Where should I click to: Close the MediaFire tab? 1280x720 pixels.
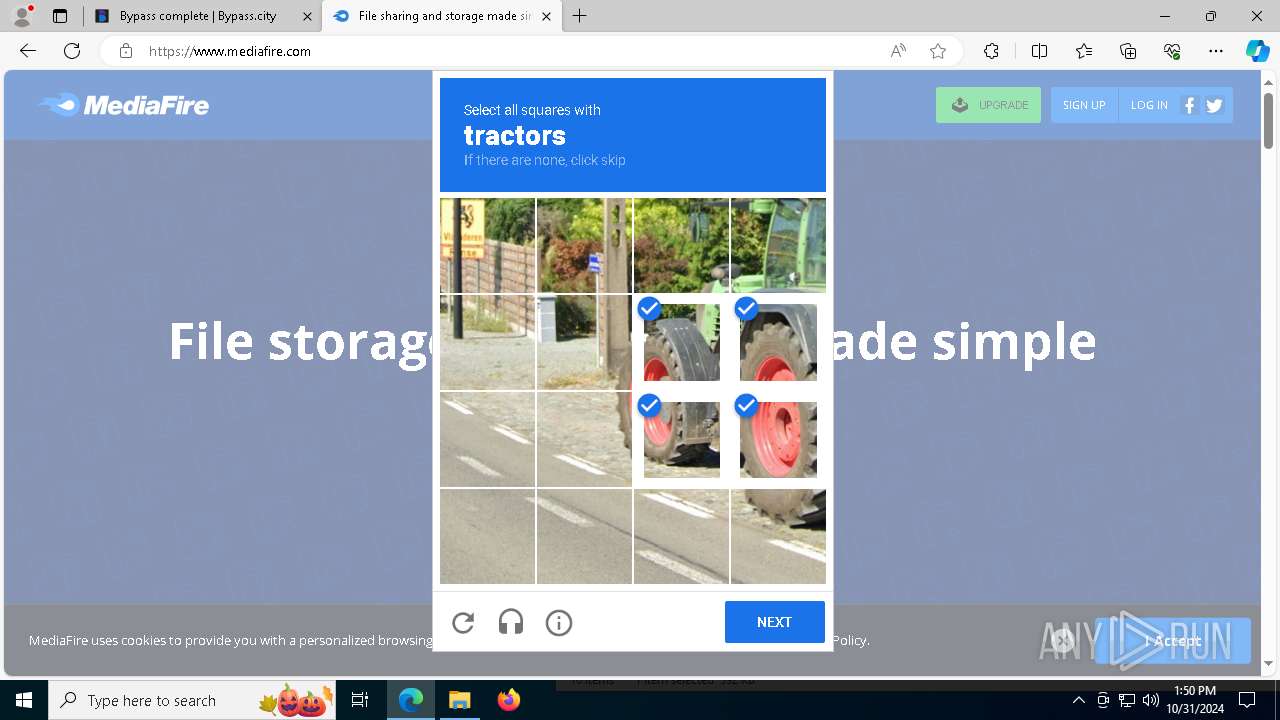(x=546, y=16)
